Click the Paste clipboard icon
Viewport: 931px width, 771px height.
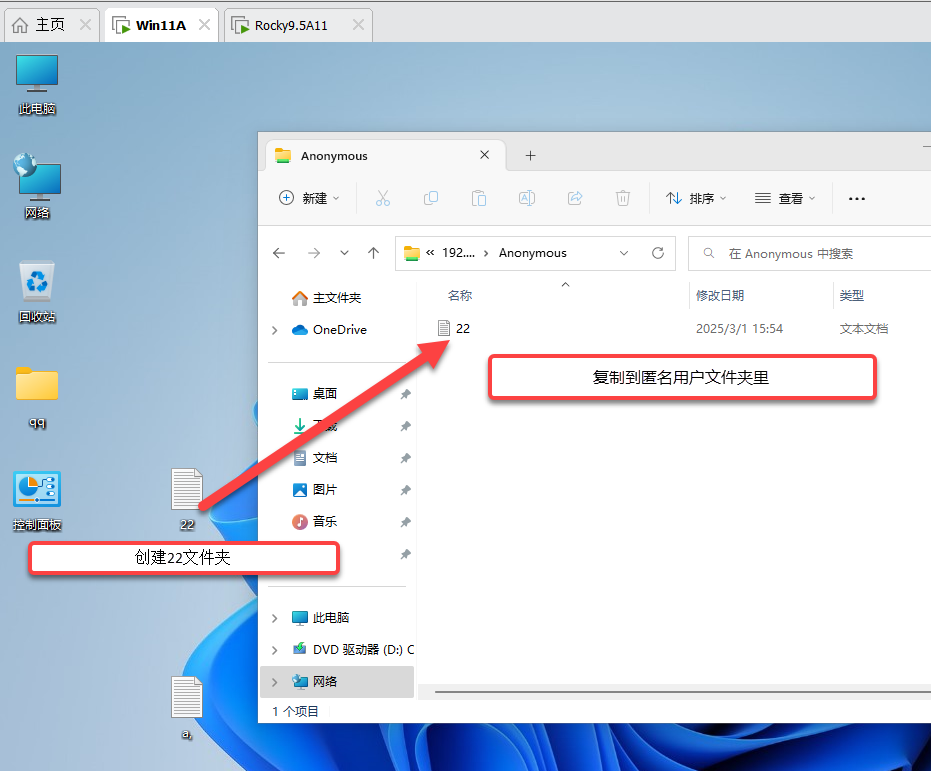click(479, 198)
